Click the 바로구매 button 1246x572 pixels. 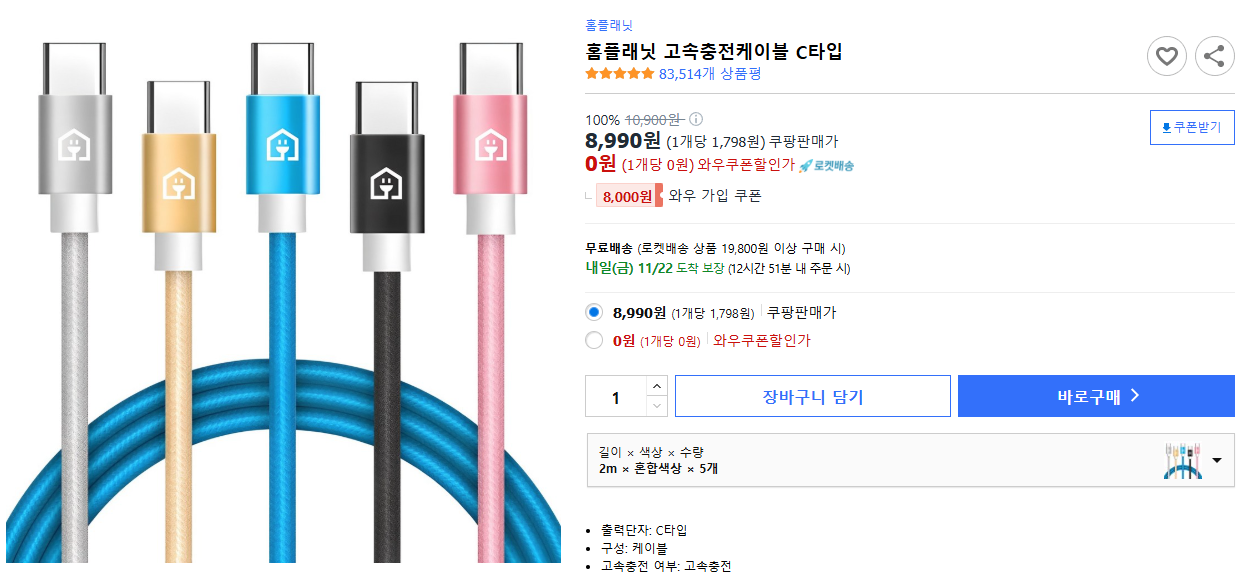pos(1097,396)
